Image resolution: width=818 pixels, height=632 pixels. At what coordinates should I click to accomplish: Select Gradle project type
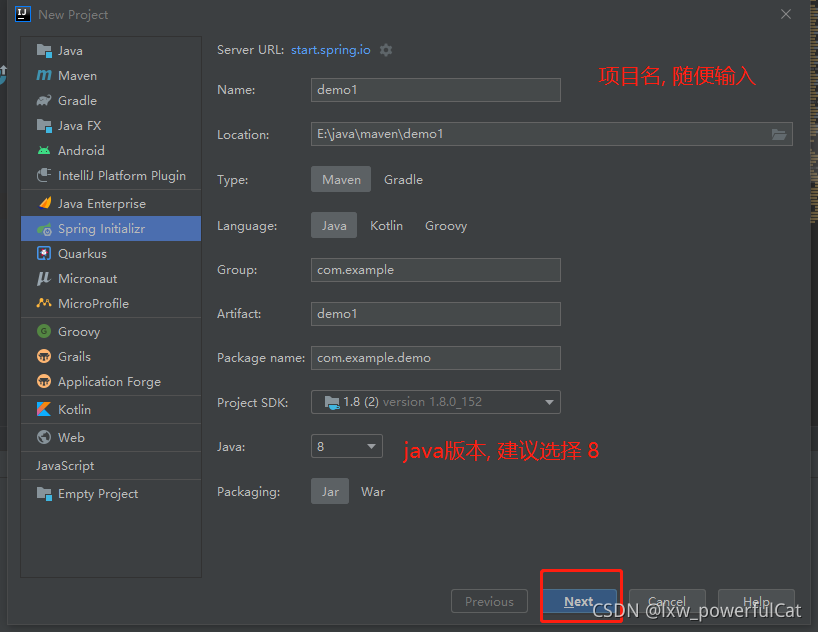[403, 180]
